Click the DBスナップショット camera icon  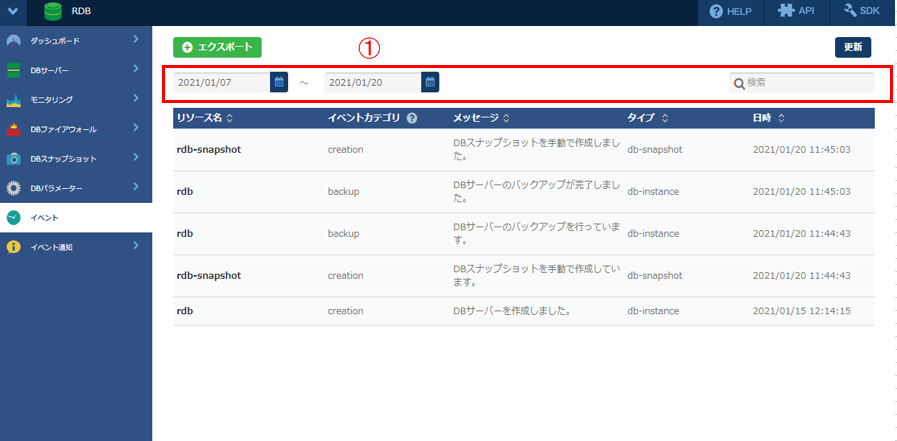tap(13, 159)
